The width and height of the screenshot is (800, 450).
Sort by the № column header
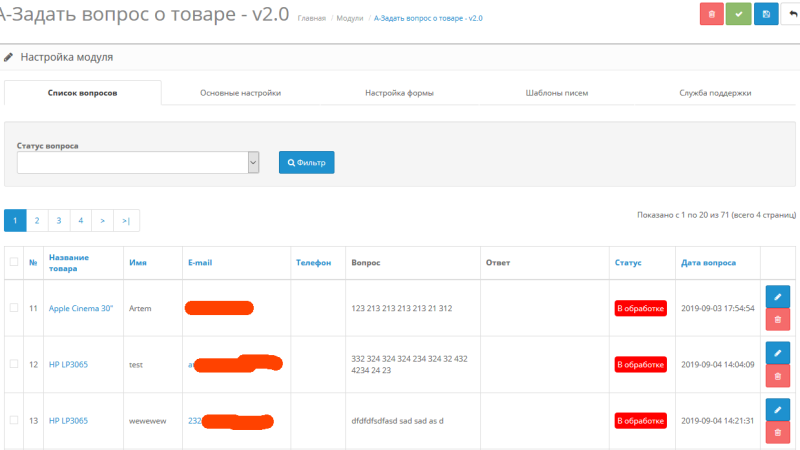point(33,262)
